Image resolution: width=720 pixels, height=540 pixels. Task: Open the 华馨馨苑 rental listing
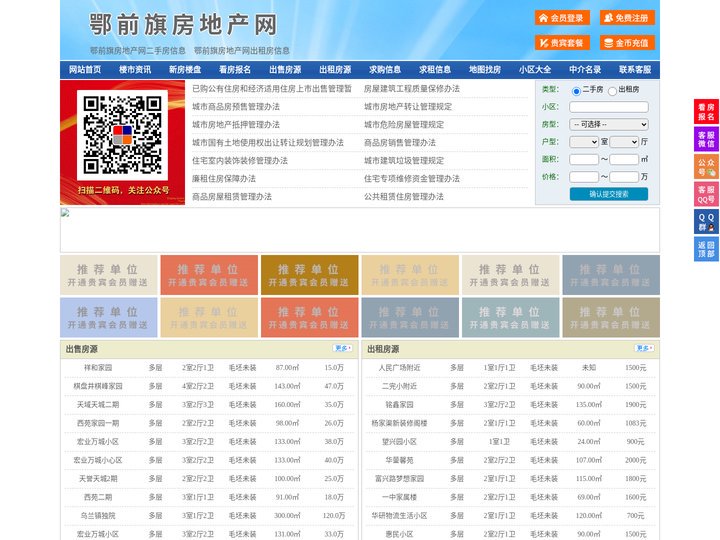tap(399, 460)
